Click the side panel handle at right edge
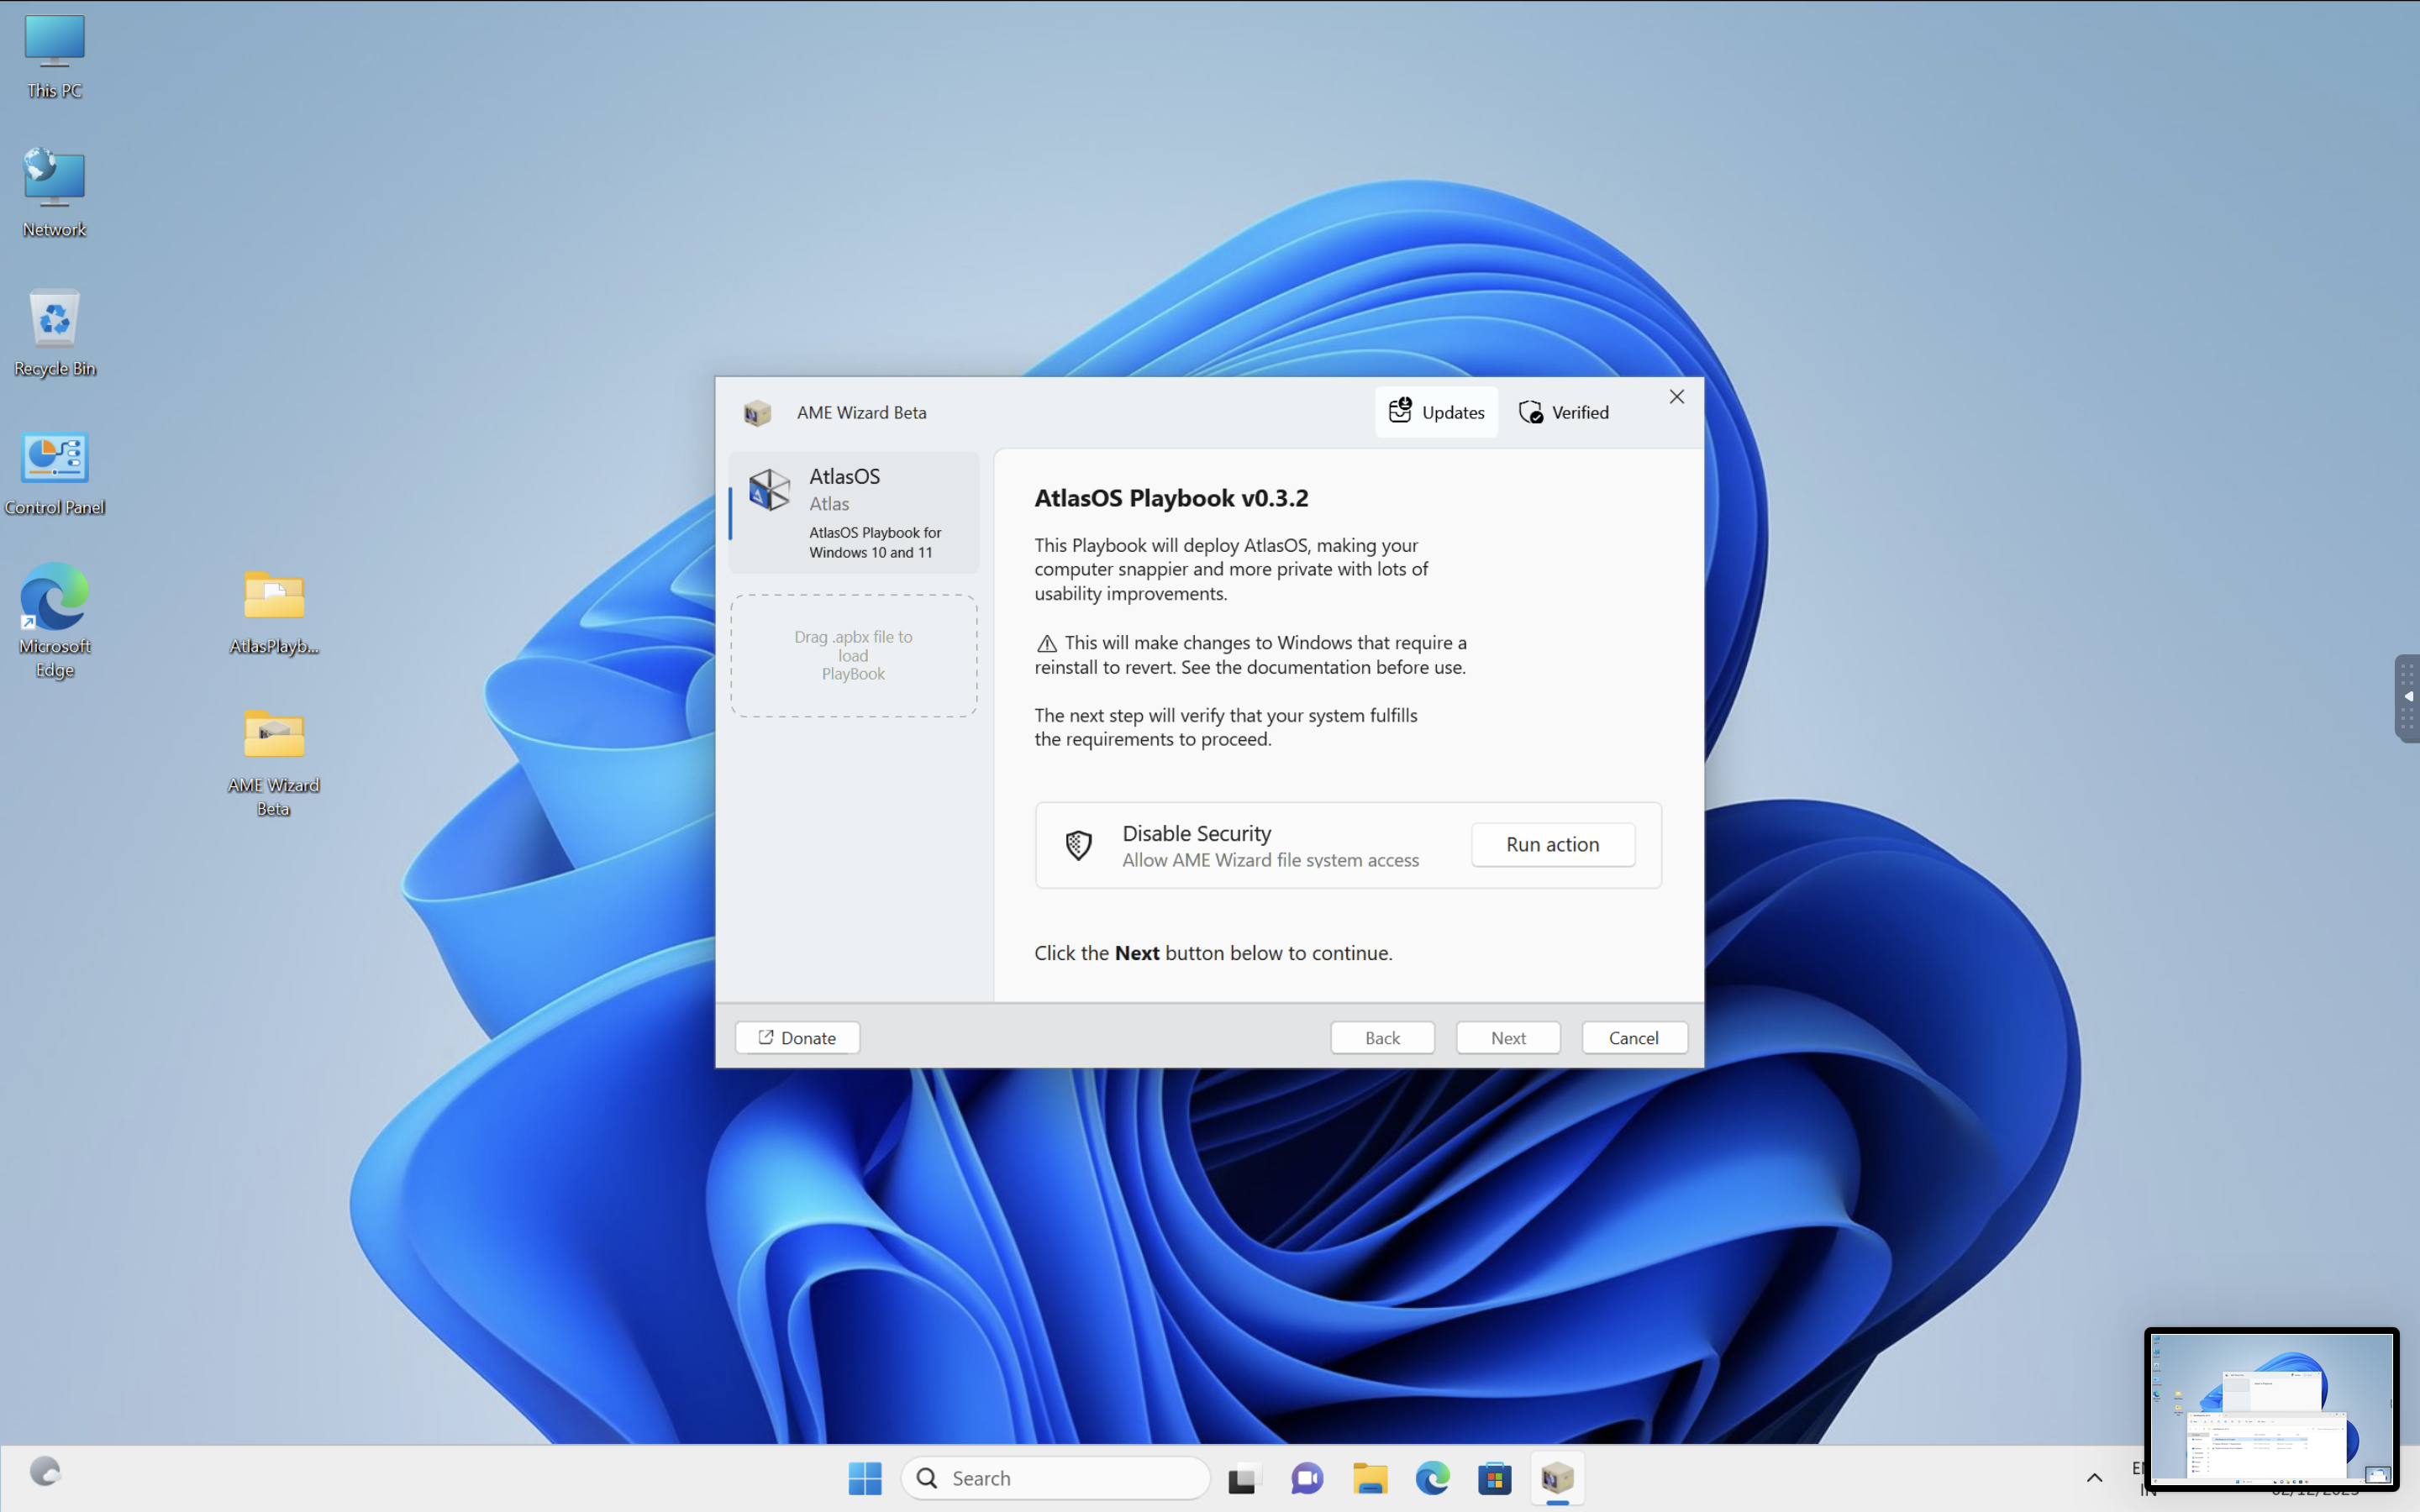2420x1512 pixels. [2408, 698]
